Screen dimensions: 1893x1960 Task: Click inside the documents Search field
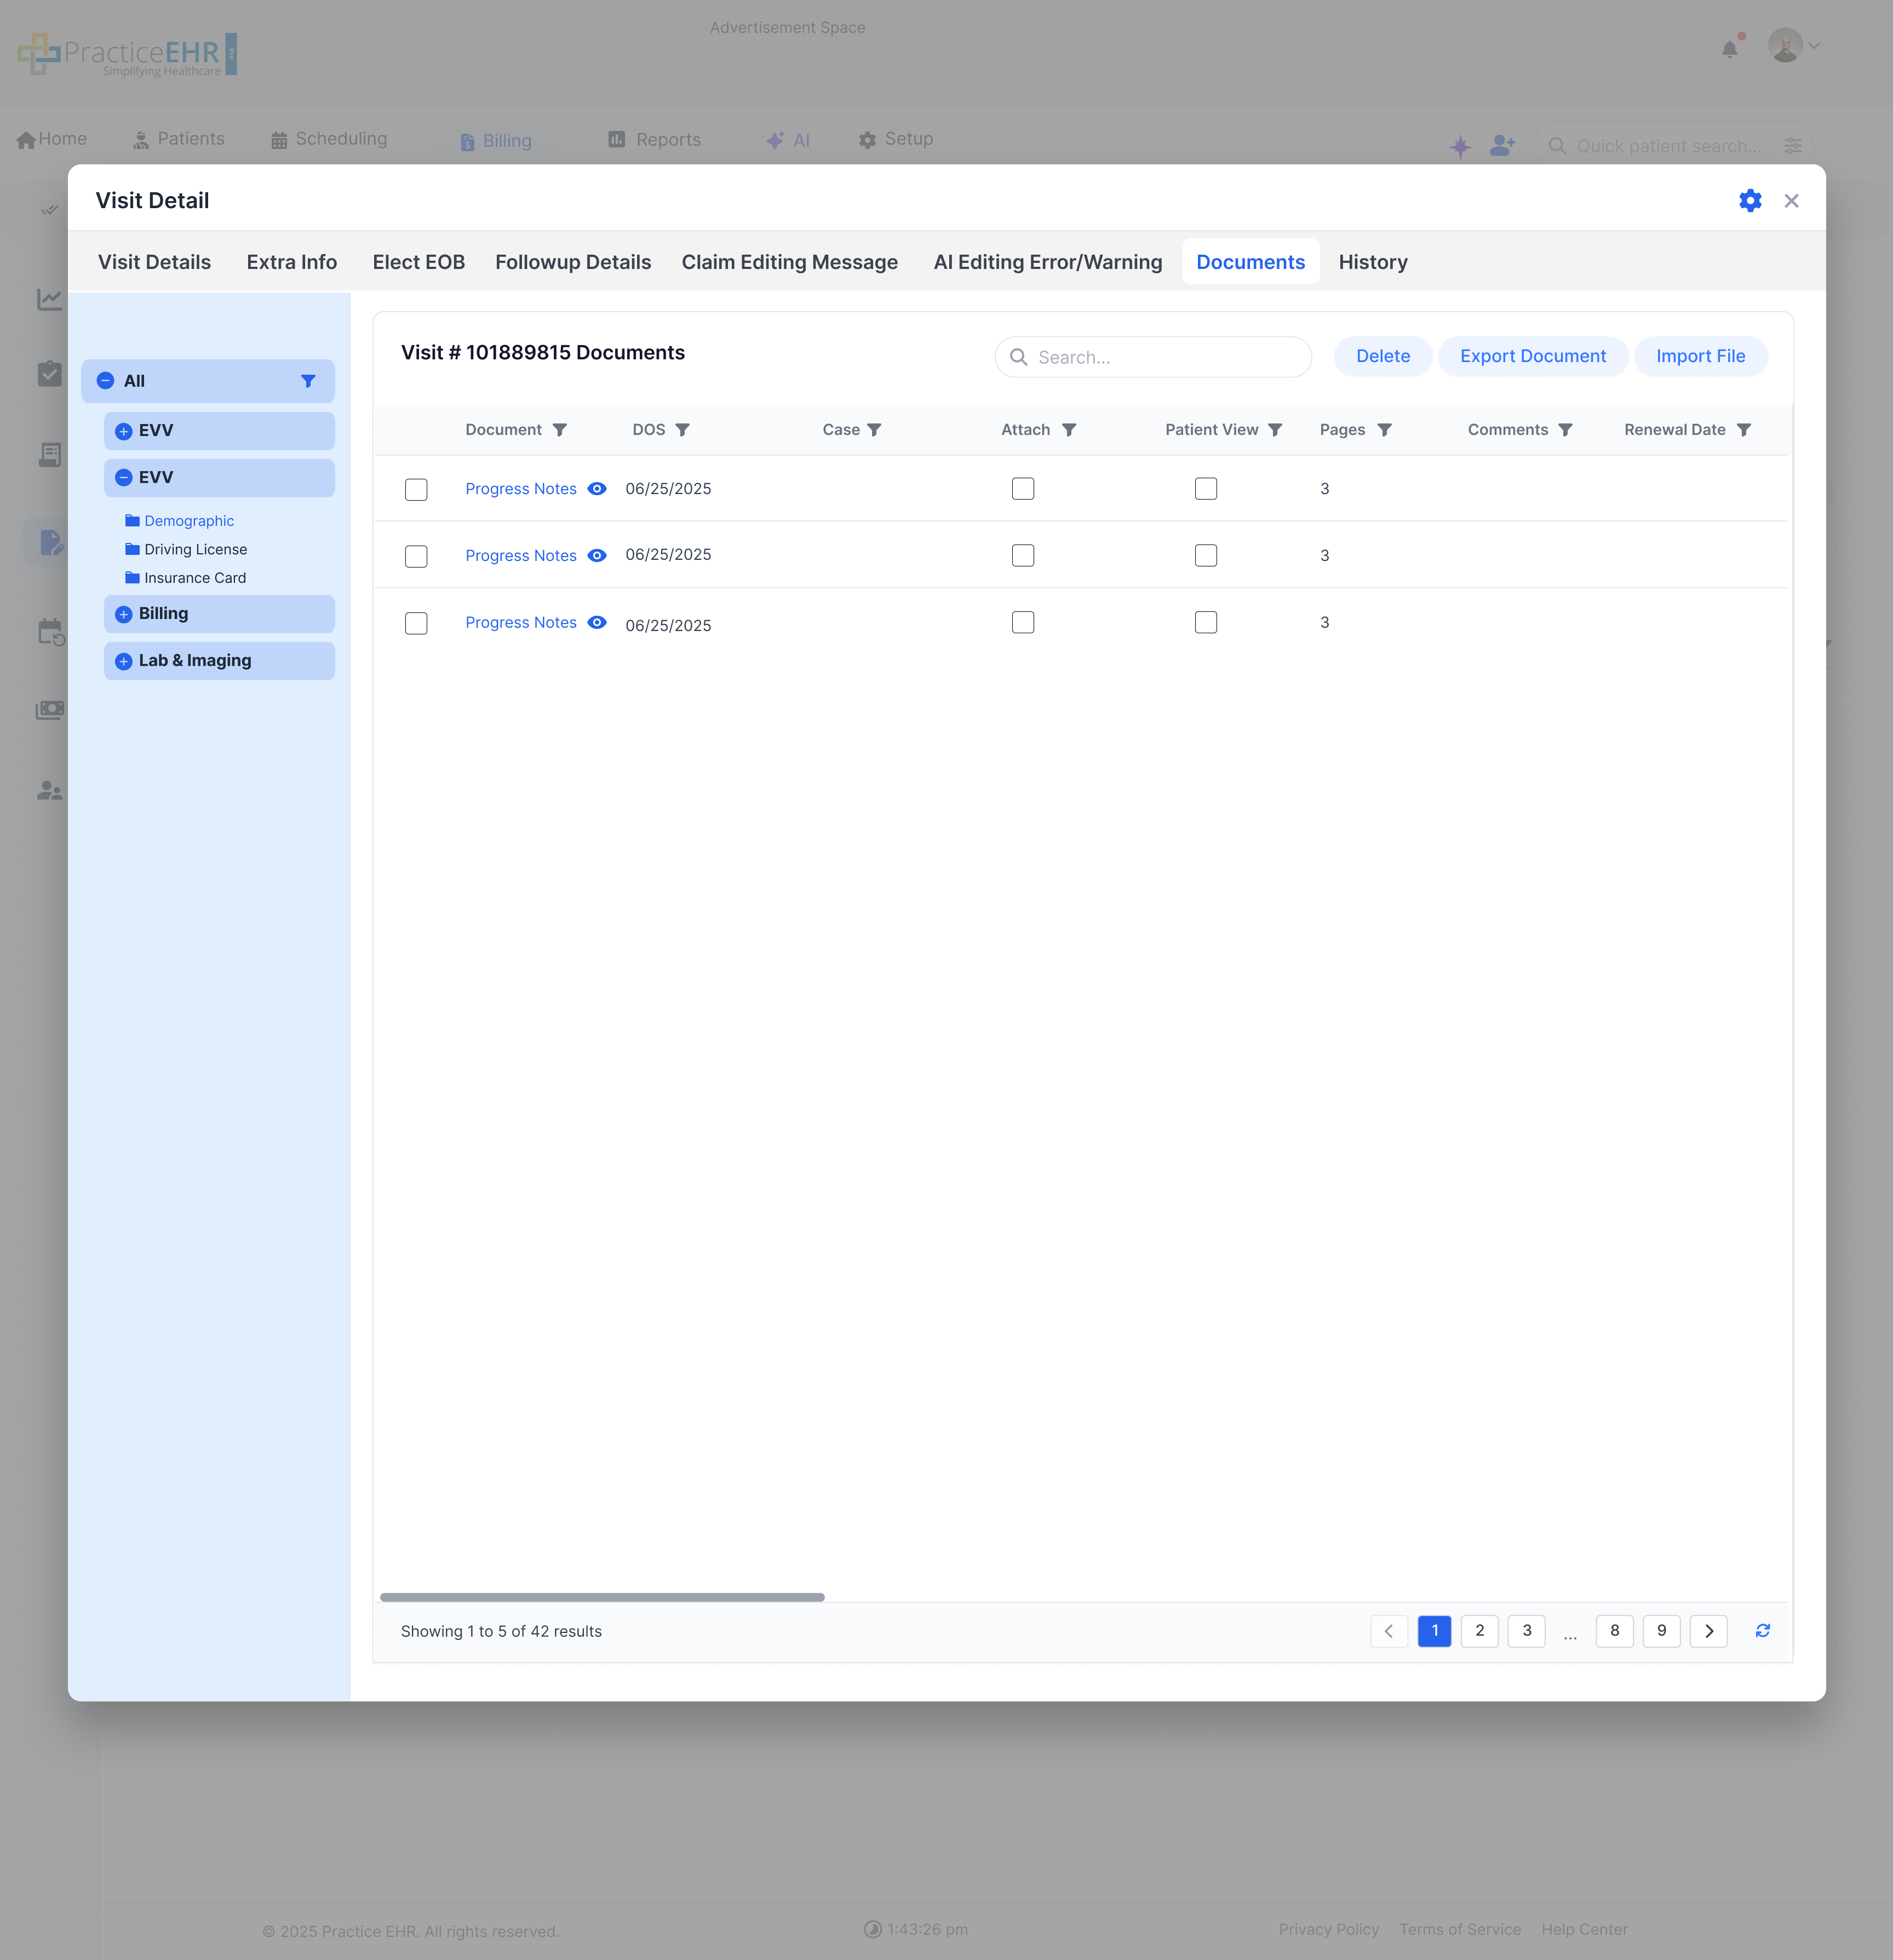(x=1152, y=357)
